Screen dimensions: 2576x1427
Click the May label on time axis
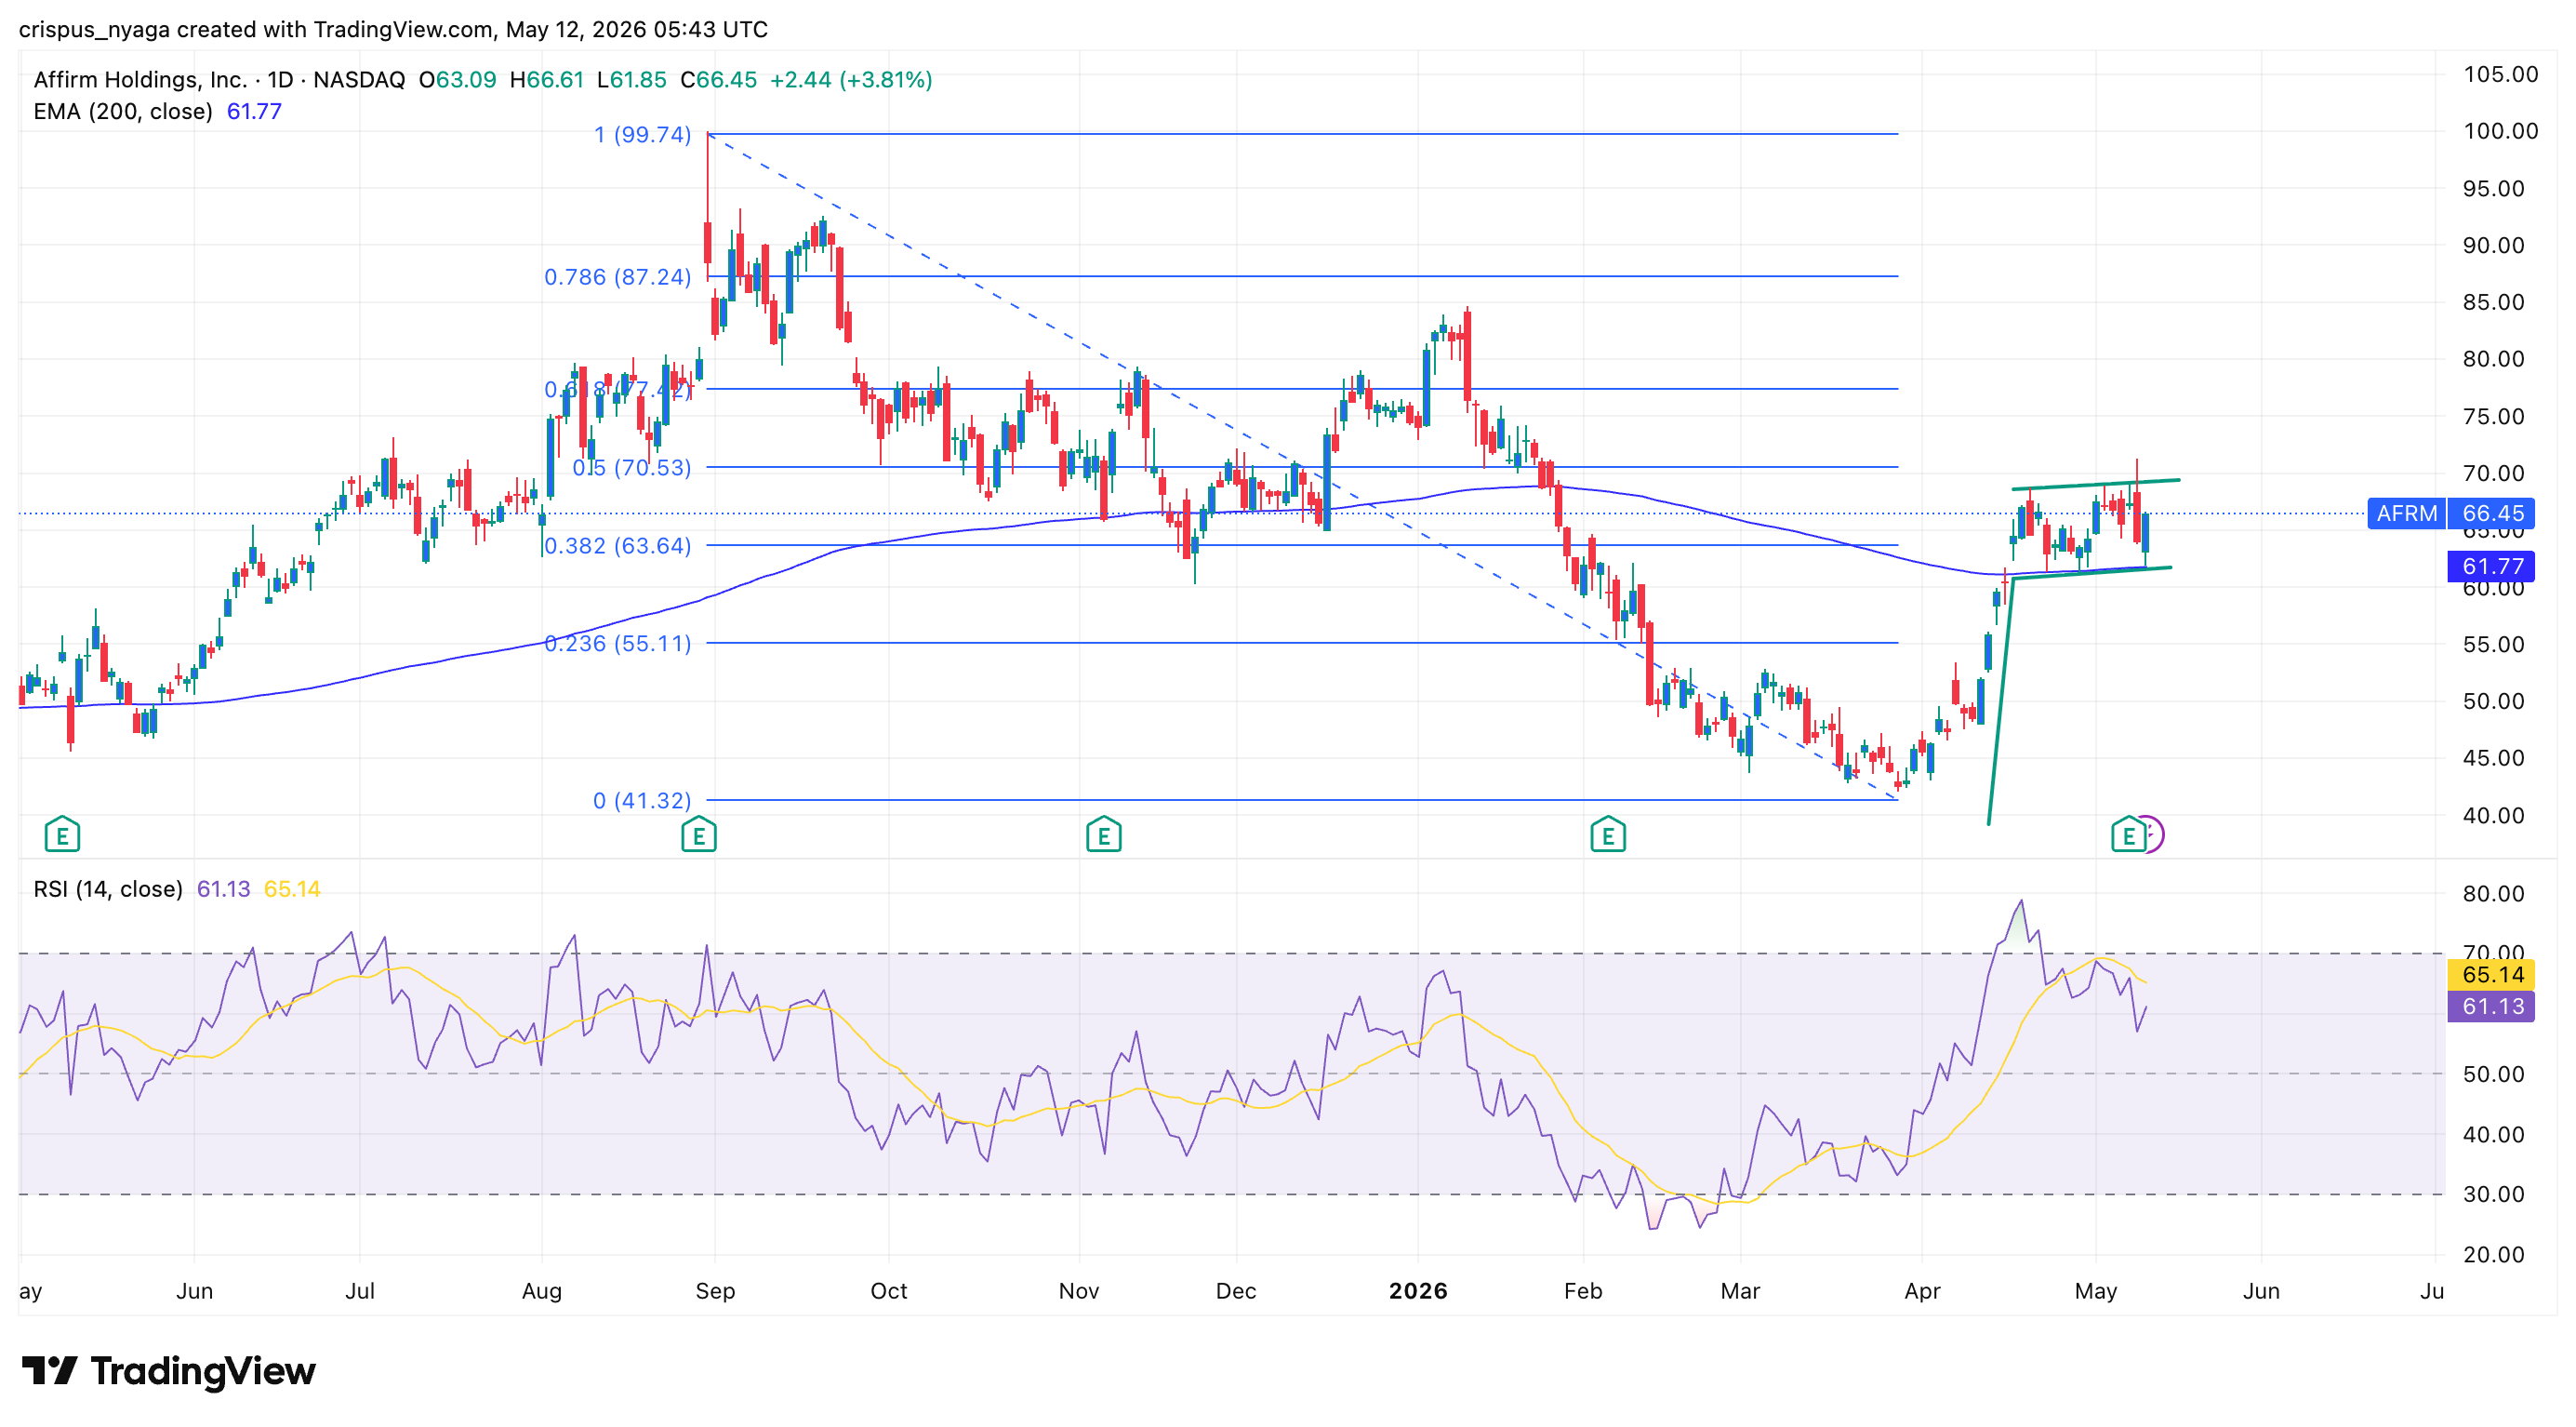2096,1291
